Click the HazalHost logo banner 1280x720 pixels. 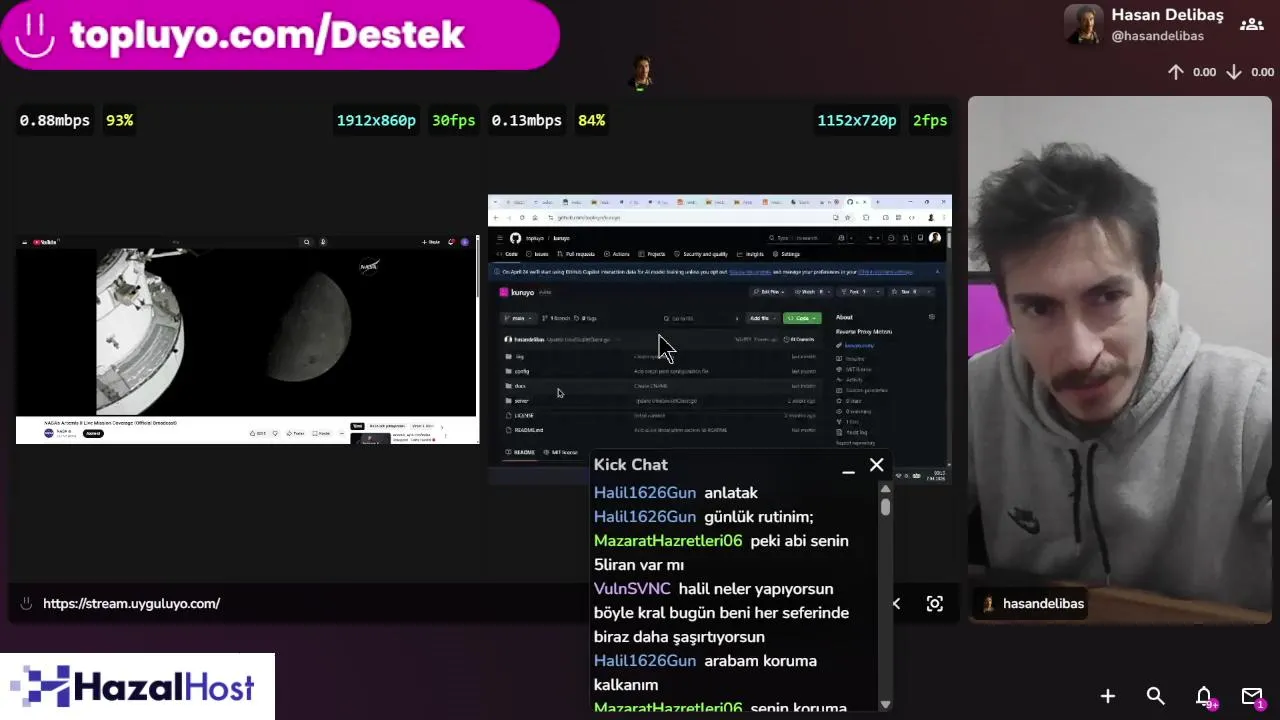138,687
